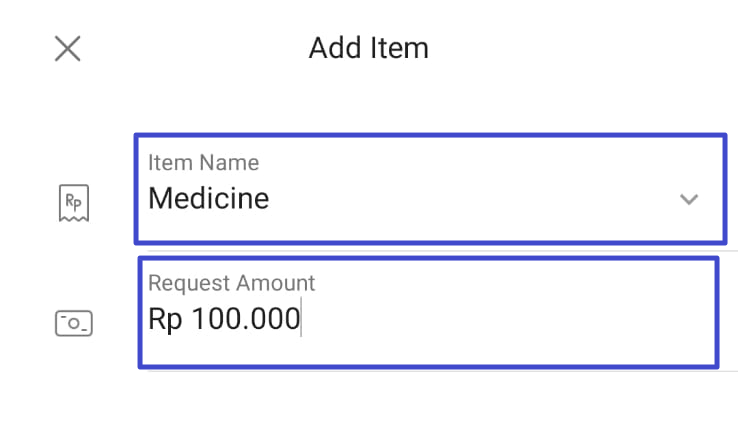738x438 pixels.
Task: Open the Item Name dropdown field
Action: [x=430, y=189]
